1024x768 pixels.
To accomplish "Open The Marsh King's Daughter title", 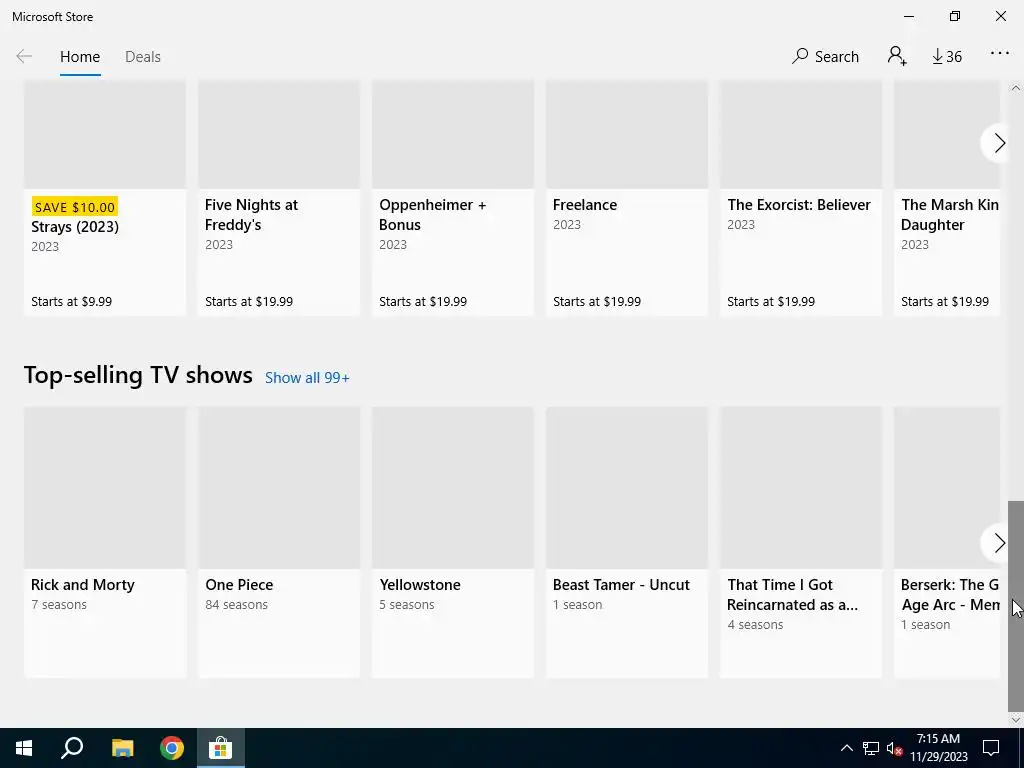I will pos(950,214).
